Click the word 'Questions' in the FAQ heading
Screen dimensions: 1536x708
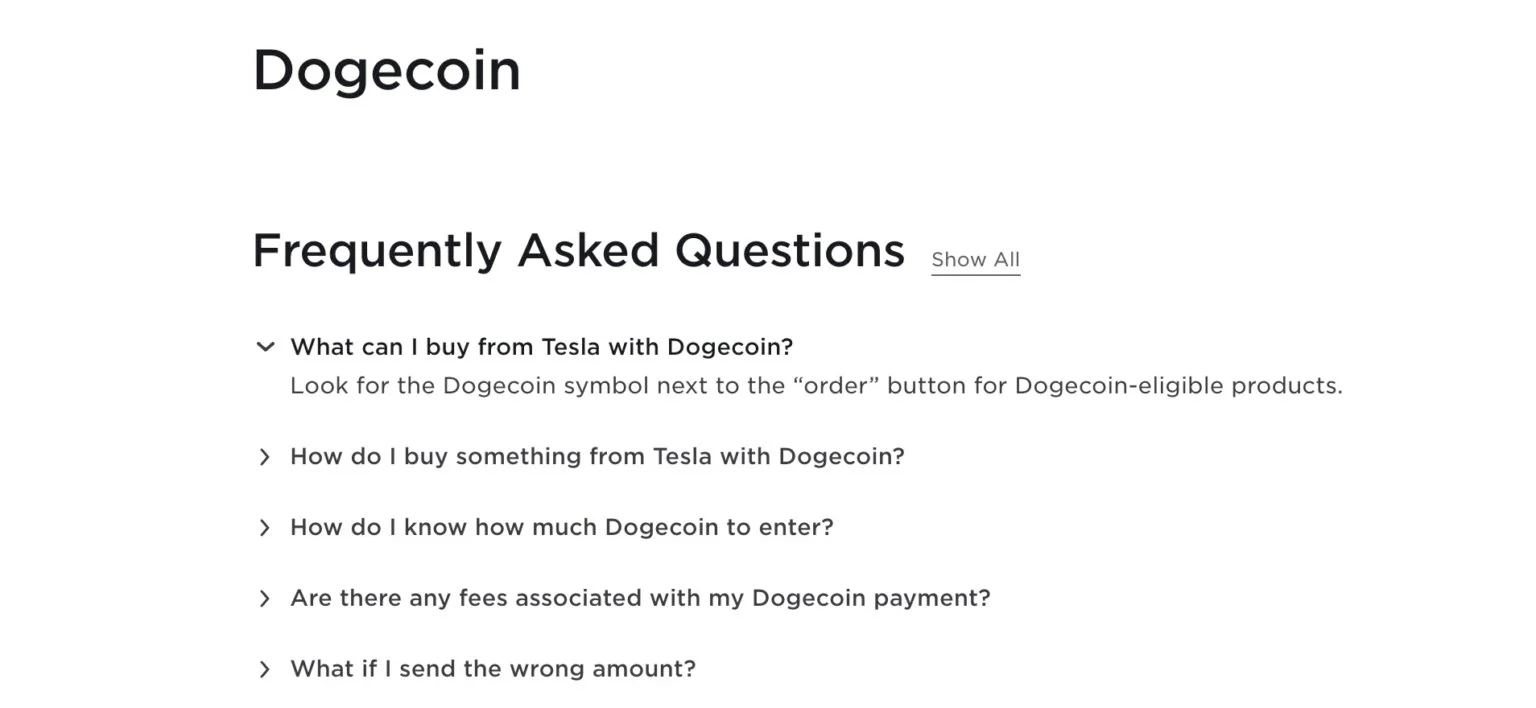pyautogui.click(x=790, y=250)
